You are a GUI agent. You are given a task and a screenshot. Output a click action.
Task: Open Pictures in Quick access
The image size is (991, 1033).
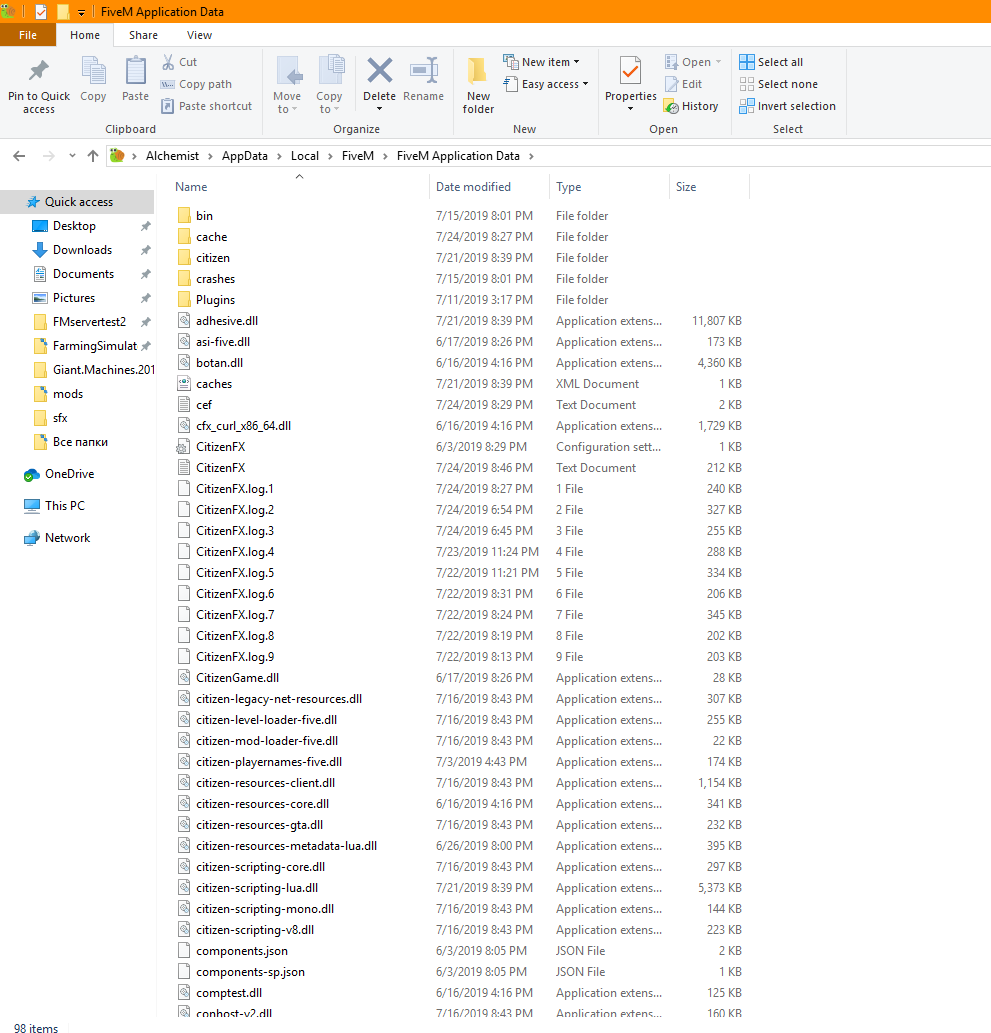pos(74,298)
